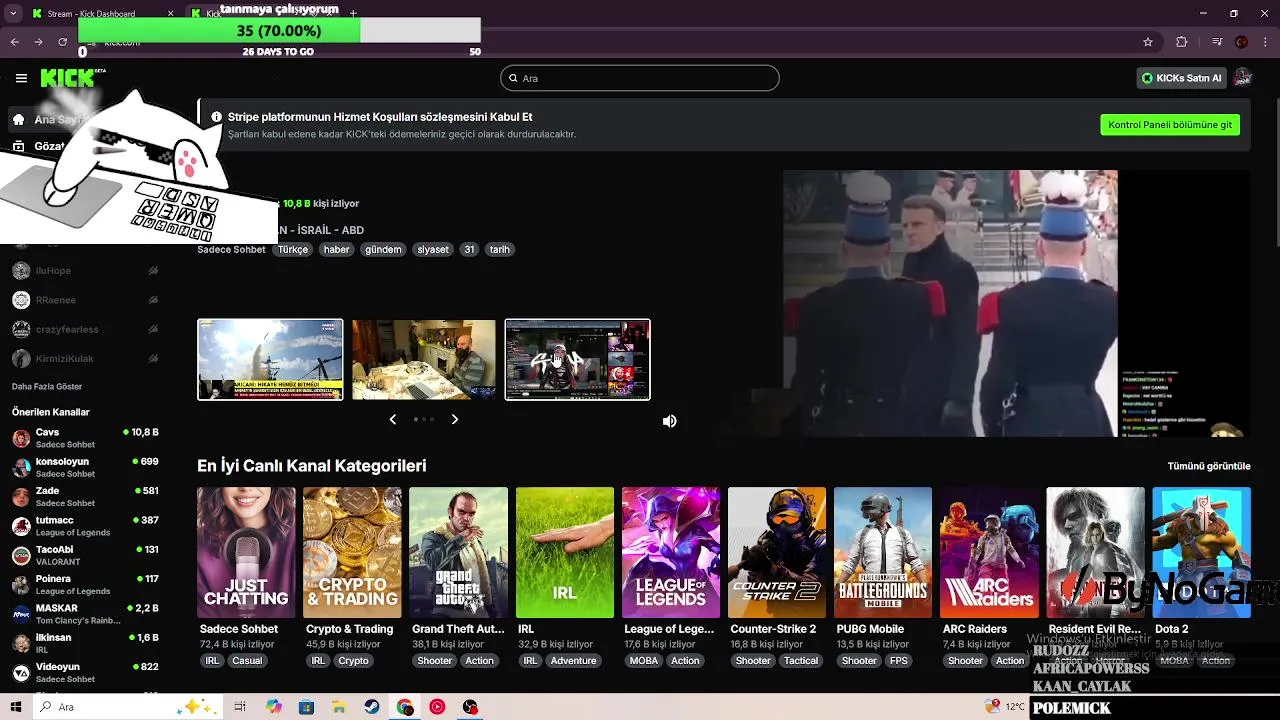This screenshot has width=1280, height=720.
Task: Expand Daha Fazla Göster in sidebar
Action: click(47, 387)
